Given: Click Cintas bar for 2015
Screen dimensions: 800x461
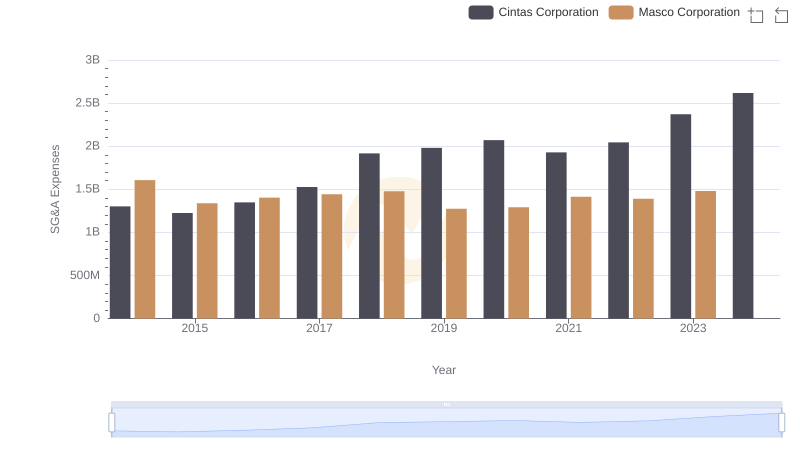Looking at the screenshot, I should [x=183, y=266].
